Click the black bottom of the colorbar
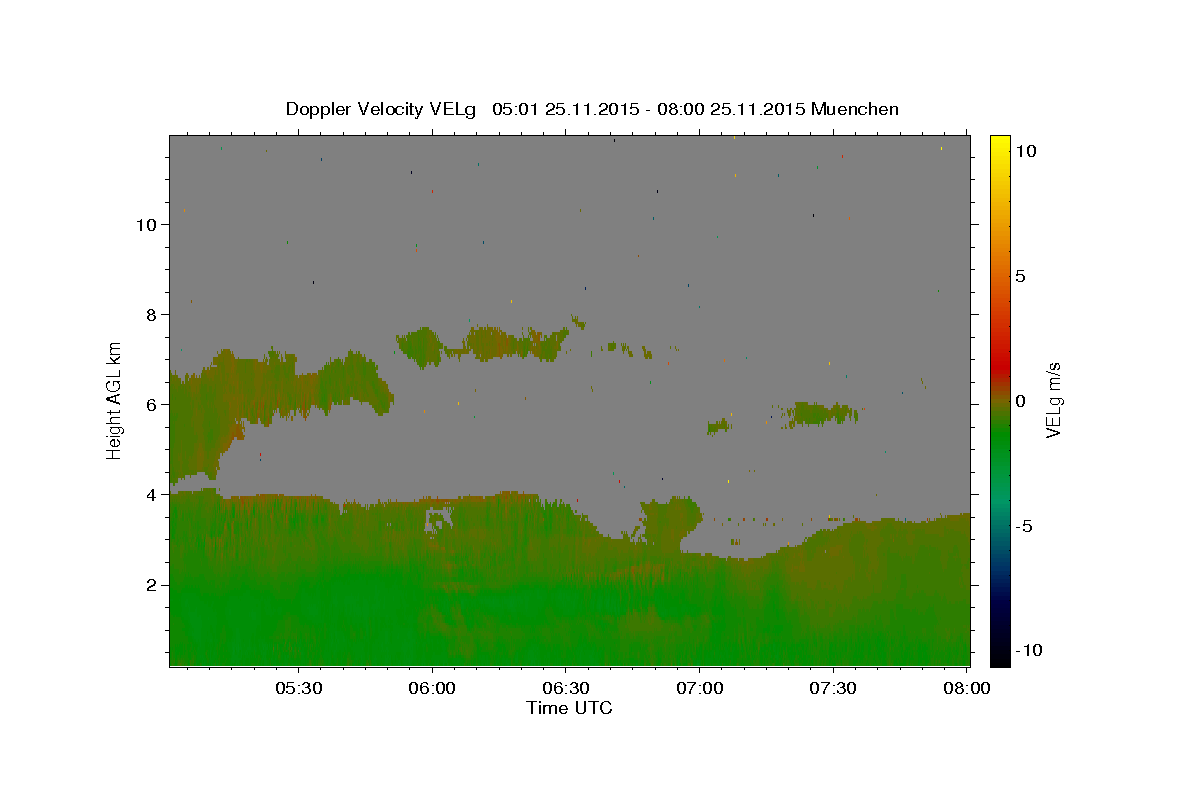 tap(999, 656)
